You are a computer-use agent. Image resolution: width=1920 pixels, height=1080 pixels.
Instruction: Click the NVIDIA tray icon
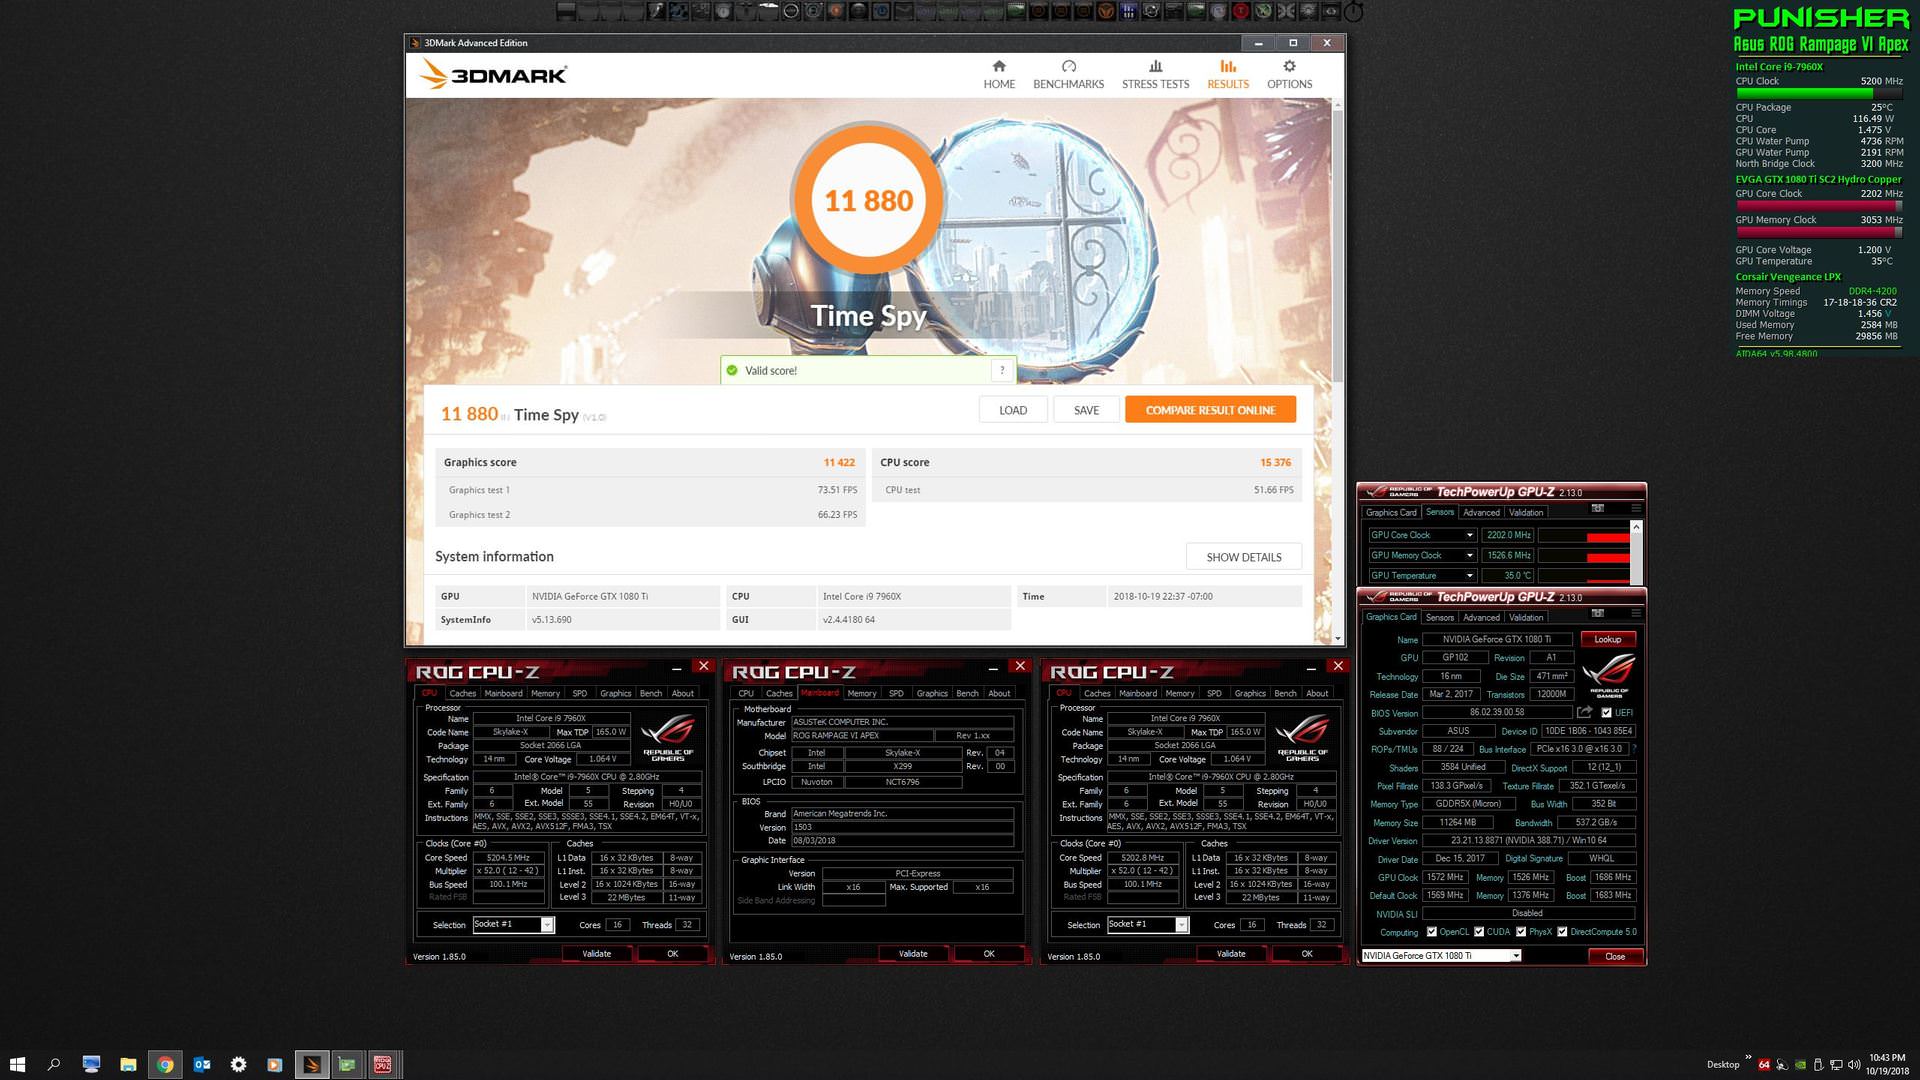tap(1800, 1065)
